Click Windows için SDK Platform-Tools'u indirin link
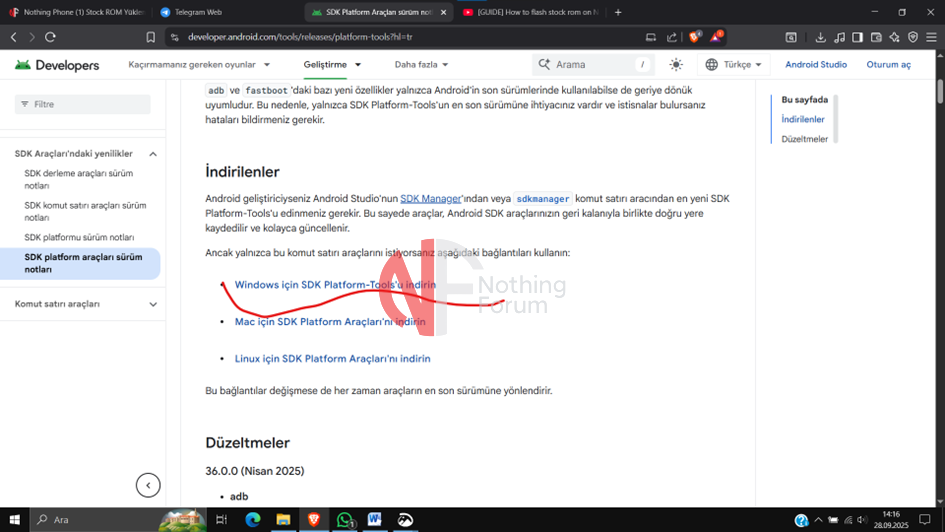The width and height of the screenshot is (945, 532). pos(335,285)
